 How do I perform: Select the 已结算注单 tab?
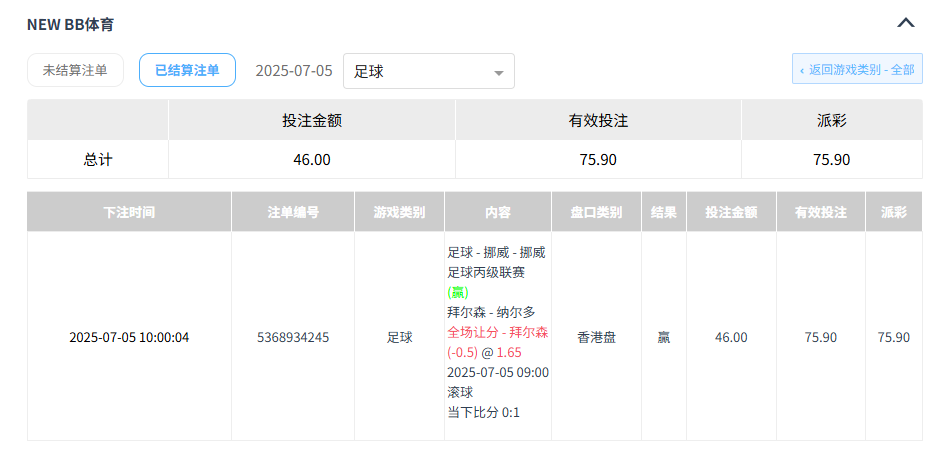pos(187,71)
